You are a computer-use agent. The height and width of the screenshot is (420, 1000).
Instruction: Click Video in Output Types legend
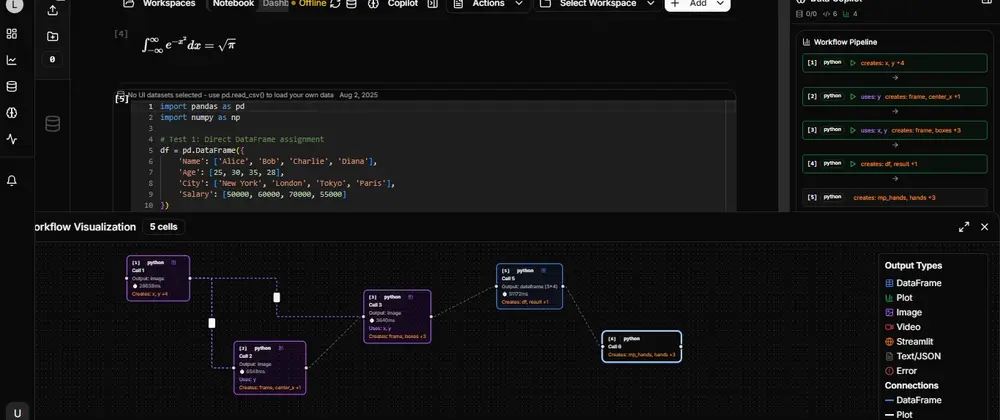pos(902,327)
